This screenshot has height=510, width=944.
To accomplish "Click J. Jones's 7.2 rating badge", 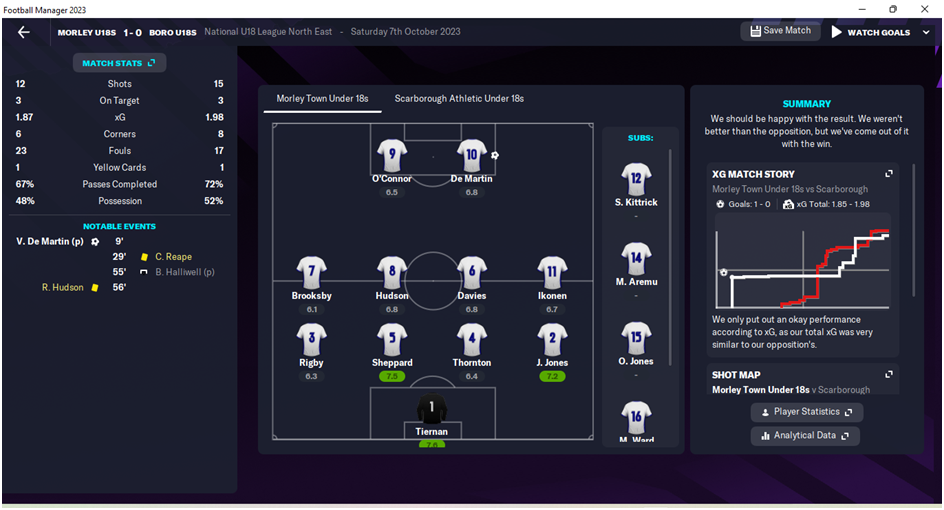I will coord(552,376).
